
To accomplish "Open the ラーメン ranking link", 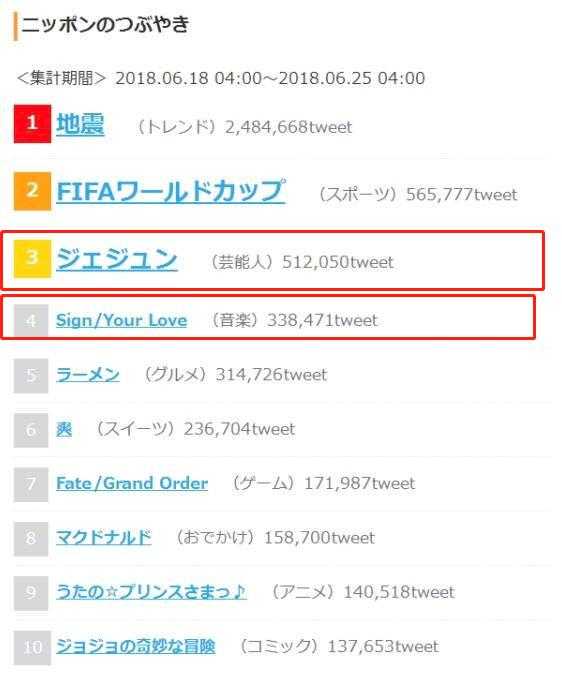I will click(x=87, y=375).
